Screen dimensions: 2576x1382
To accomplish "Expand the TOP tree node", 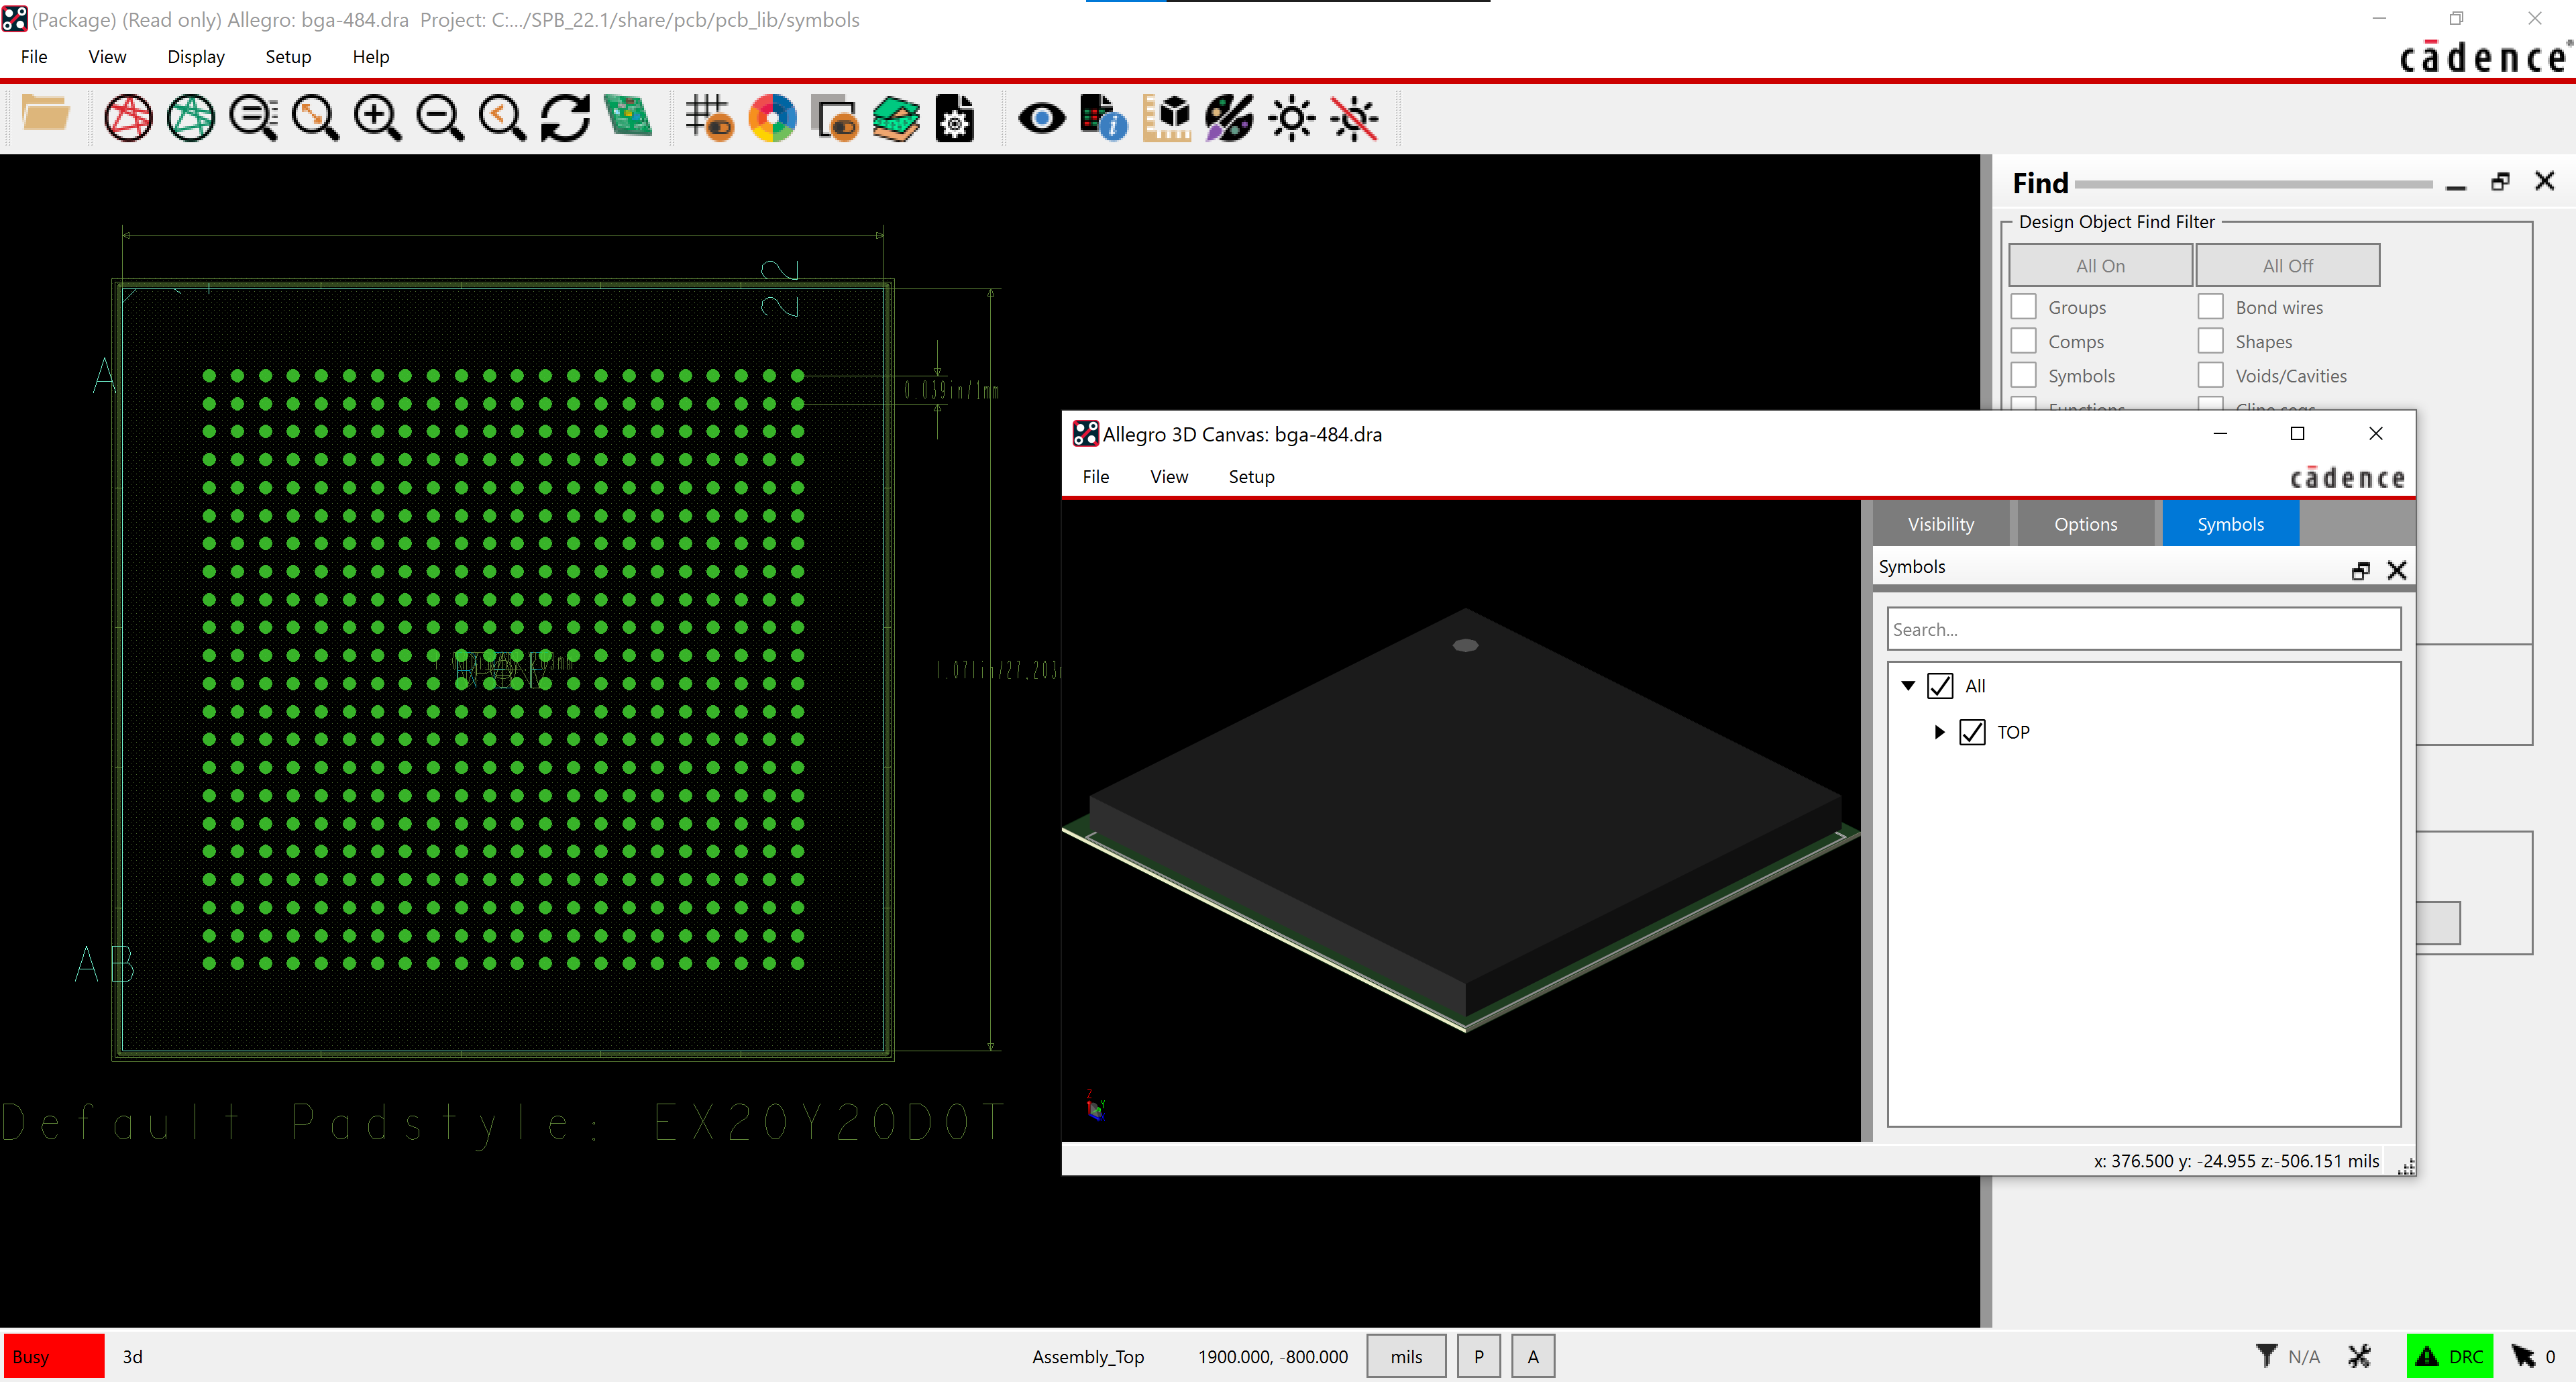I will click(1939, 732).
